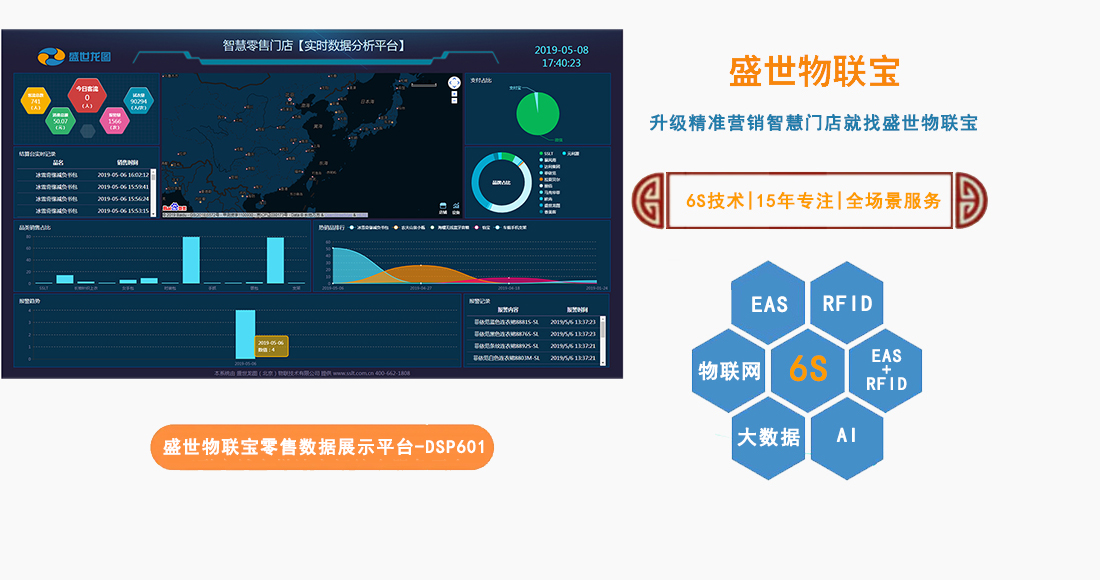
Task: Click the tallest bar in 品类销售占比 chart
Action: pos(191,259)
